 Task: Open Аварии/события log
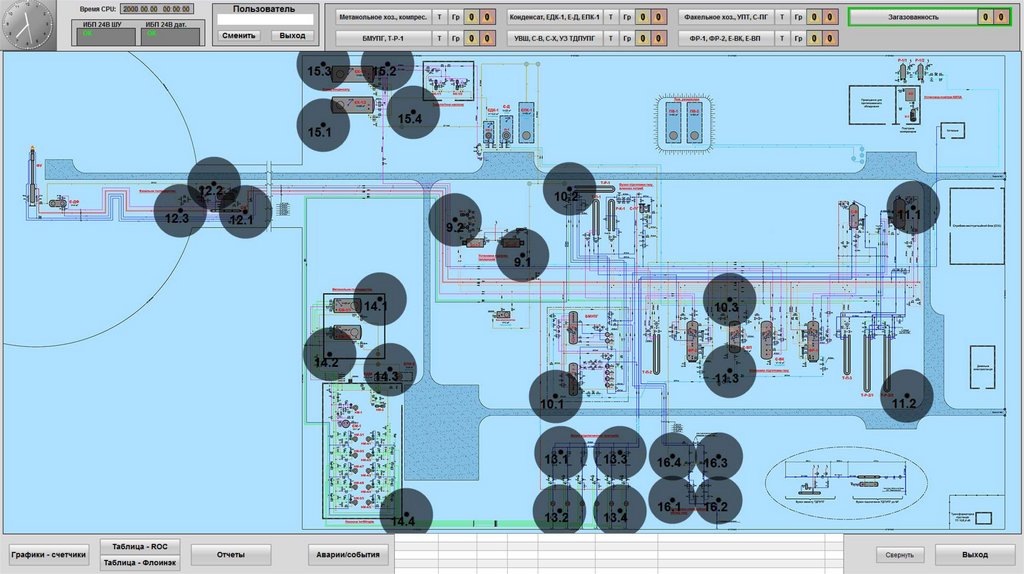pyautogui.click(x=348, y=554)
